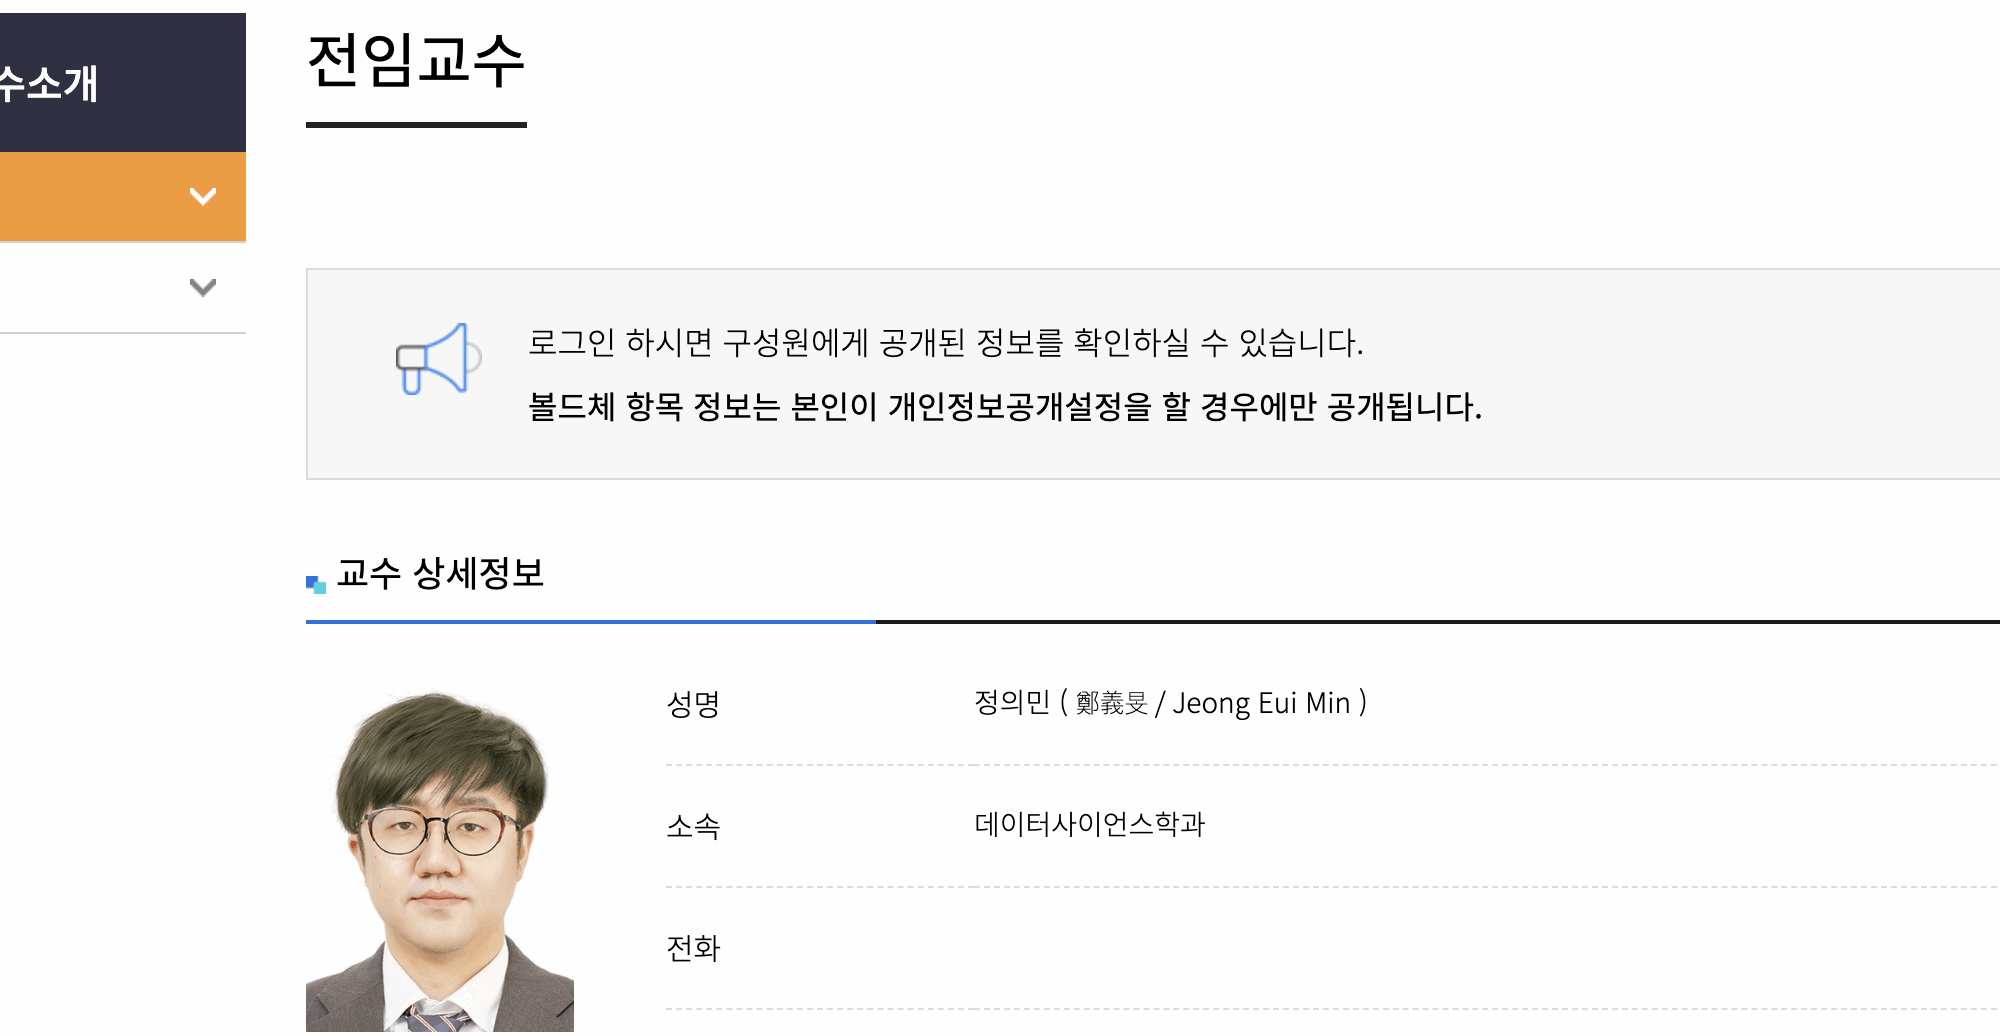Click the 데이터사이언스학과 department value

[x=1089, y=825]
